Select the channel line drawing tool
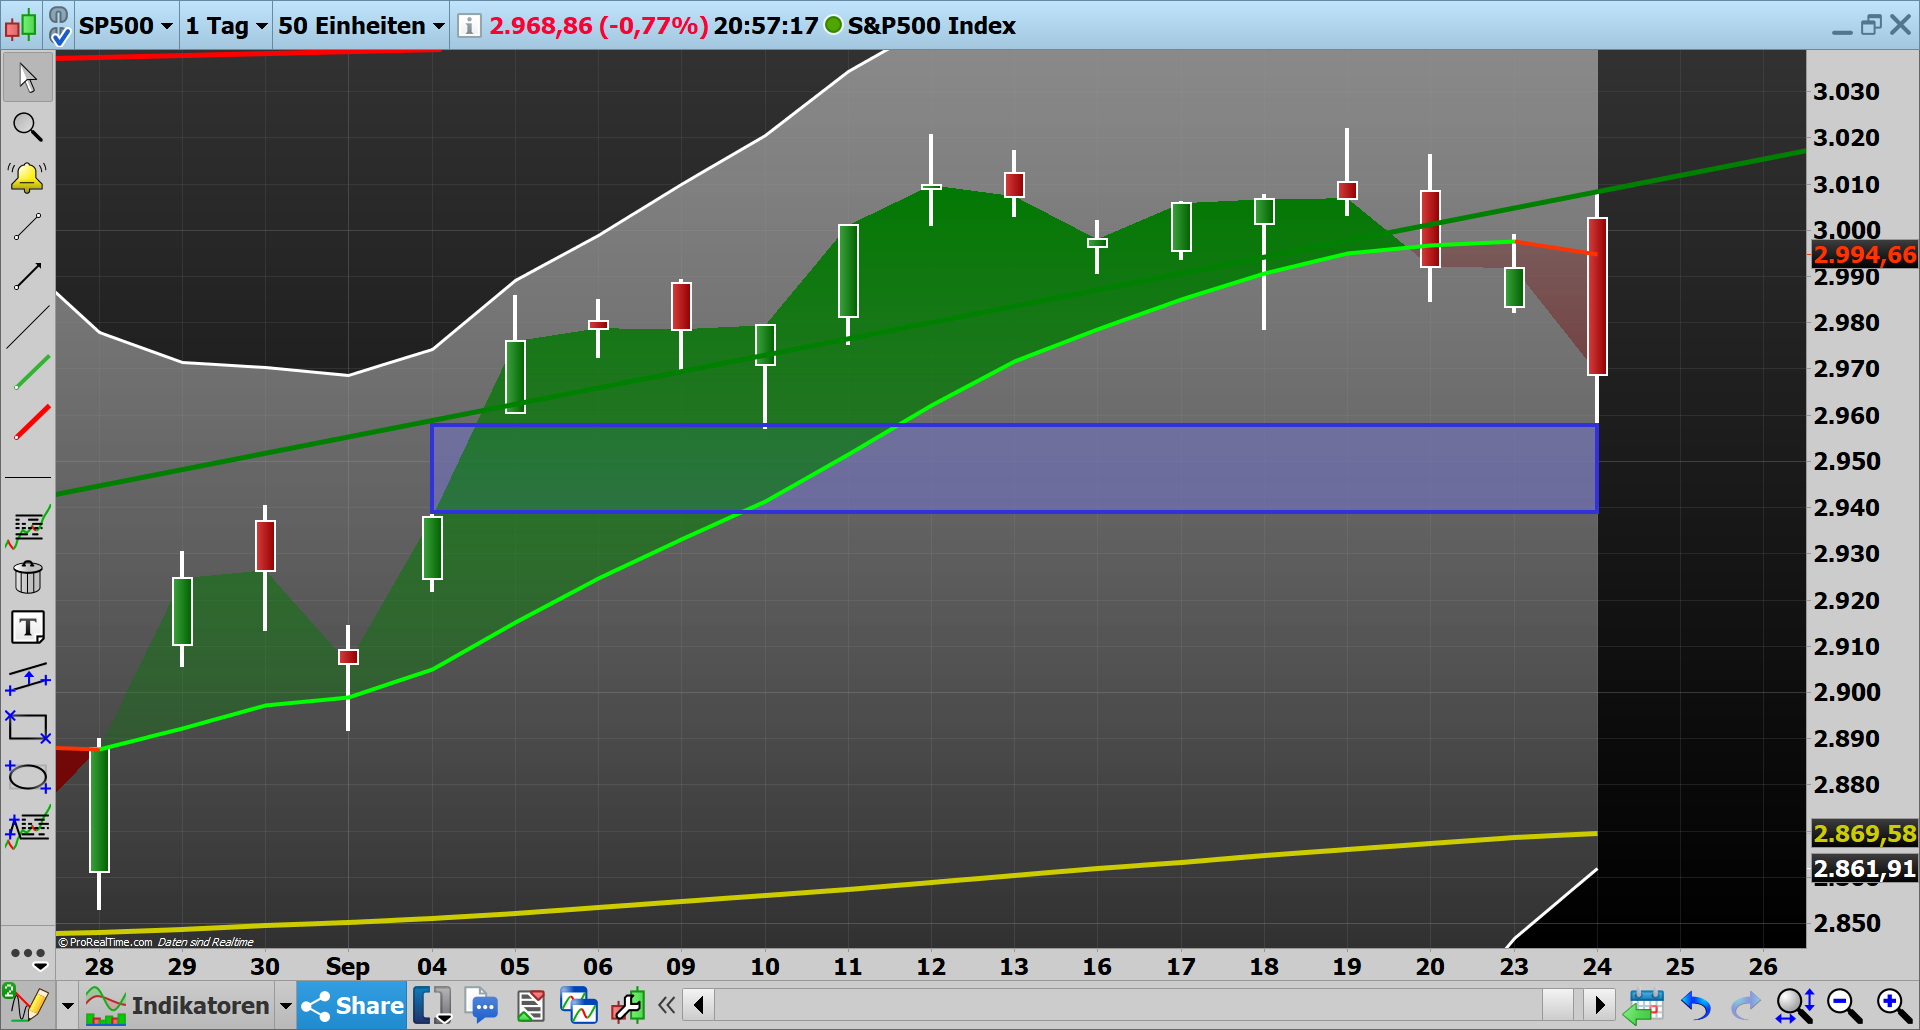 [28, 678]
